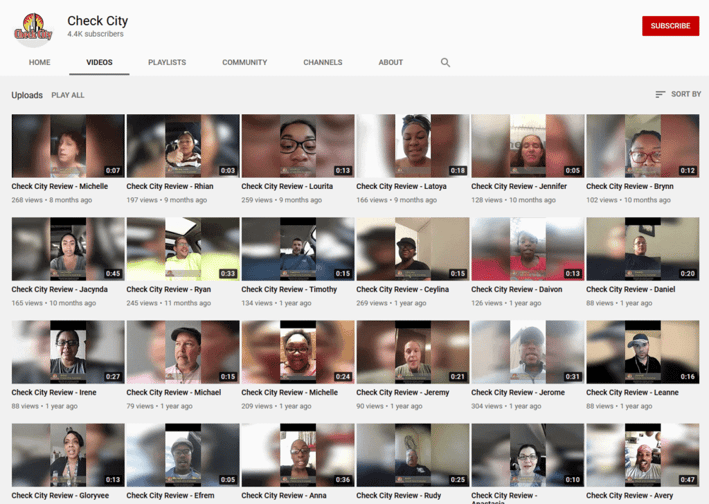Click title 'Check City Review - Timothy'
The image size is (709, 504).
pyautogui.click(x=289, y=289)
